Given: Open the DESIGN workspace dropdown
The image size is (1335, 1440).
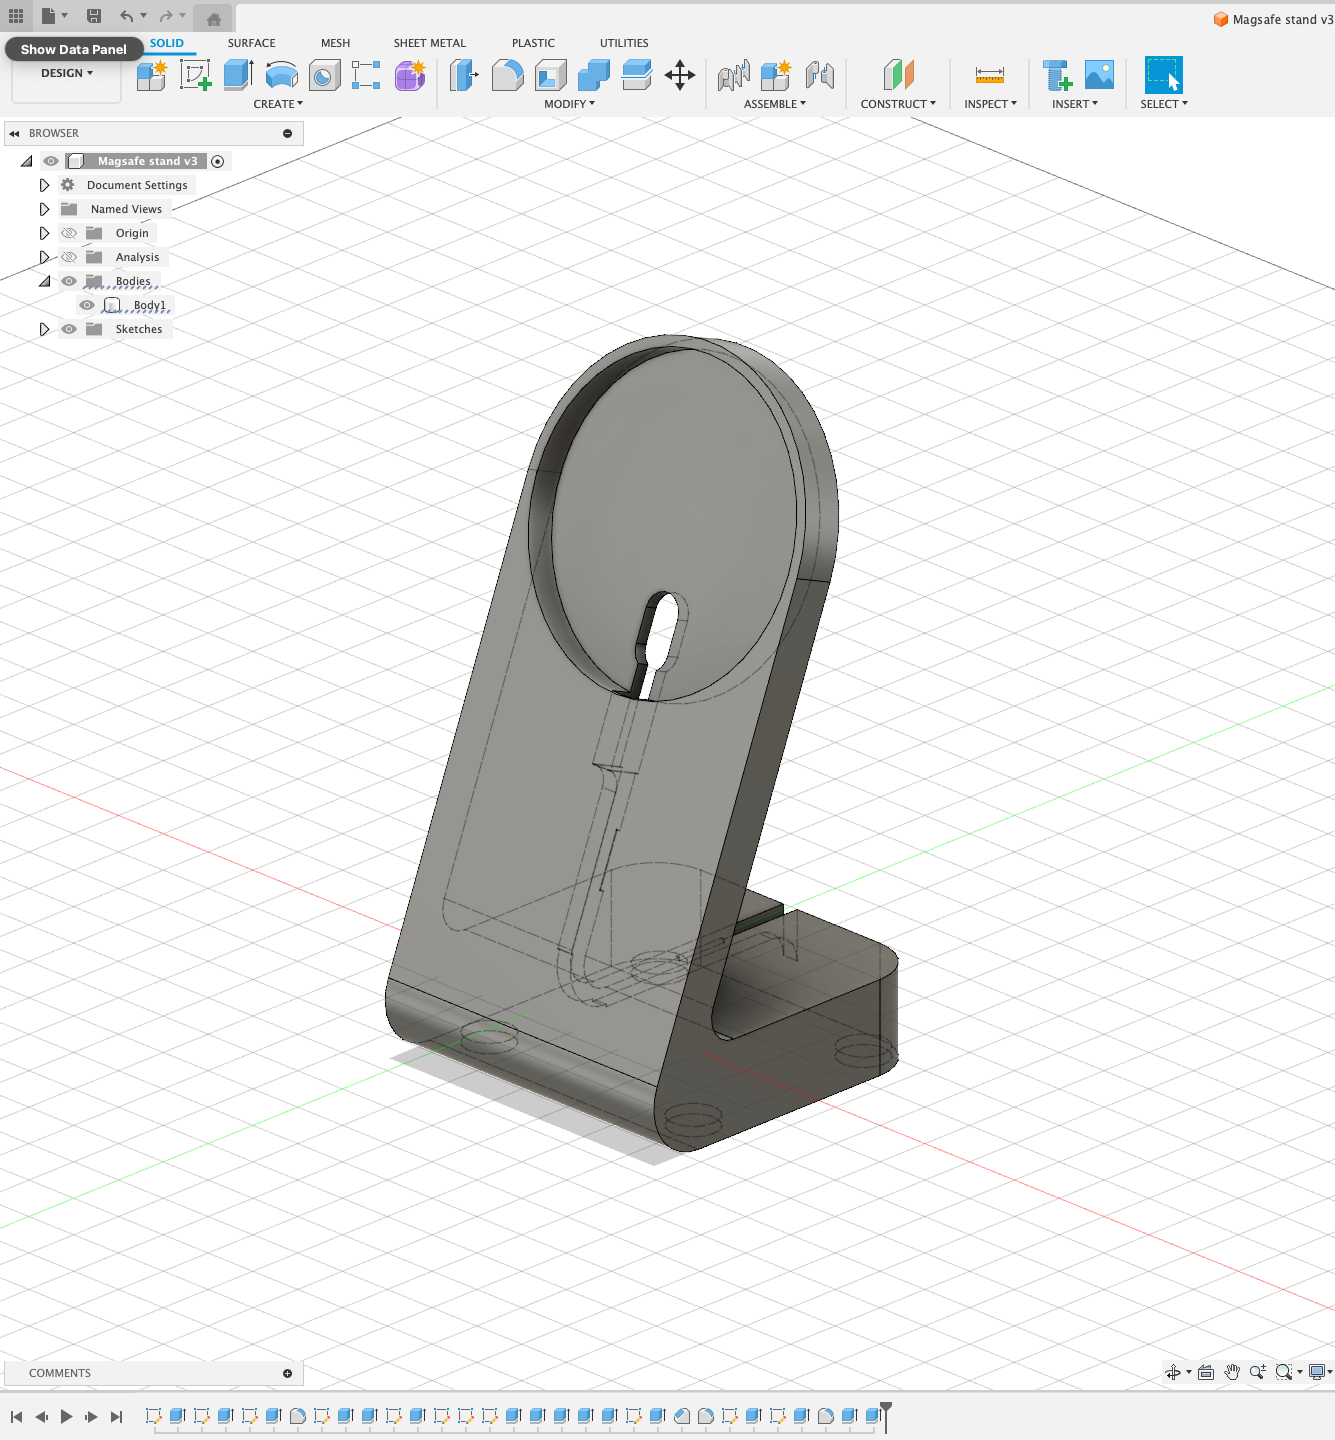Looking at the screenshot, I should pyautogui.click(x=67, y=73).
